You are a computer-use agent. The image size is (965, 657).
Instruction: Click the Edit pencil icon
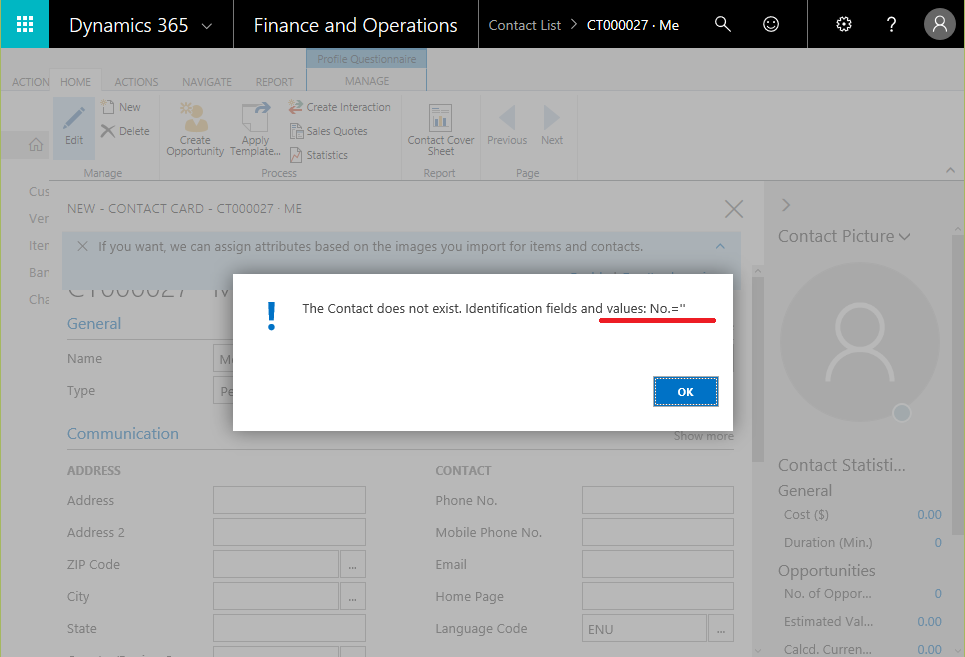74,118
